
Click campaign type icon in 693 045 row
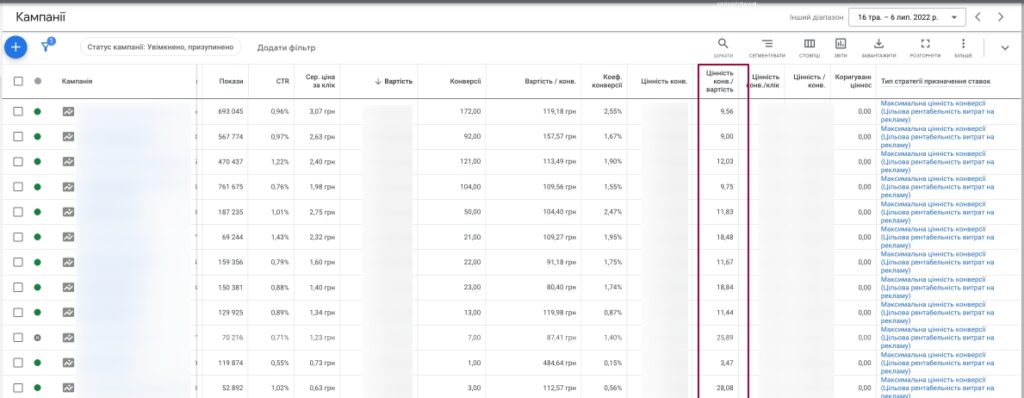click(x=69, y=112)
